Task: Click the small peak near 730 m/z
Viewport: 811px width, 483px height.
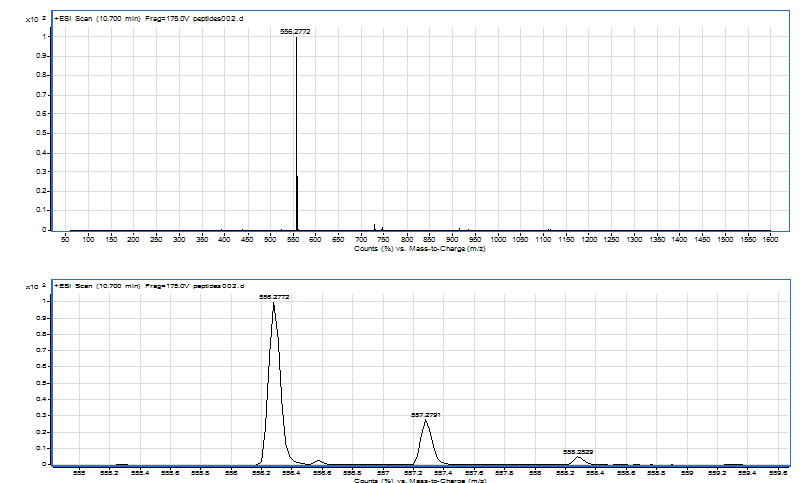Action: pyautogui.click(x=374, y=226)
